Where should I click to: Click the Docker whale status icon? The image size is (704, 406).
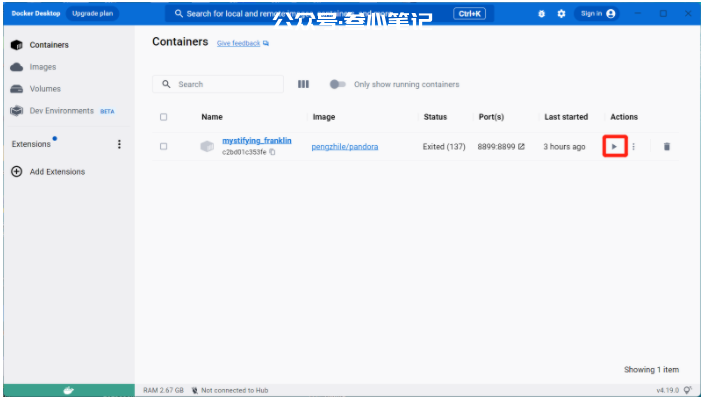69,390
